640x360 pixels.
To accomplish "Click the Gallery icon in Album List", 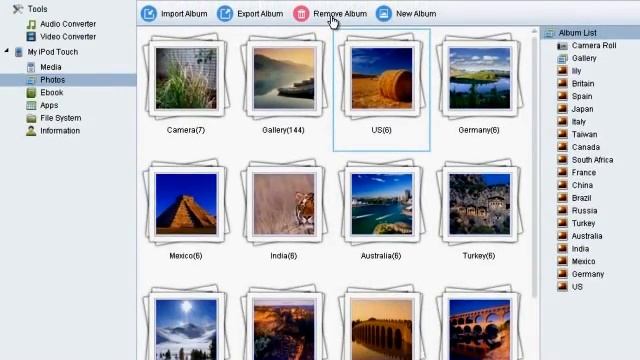I will [x=562, y=58].
